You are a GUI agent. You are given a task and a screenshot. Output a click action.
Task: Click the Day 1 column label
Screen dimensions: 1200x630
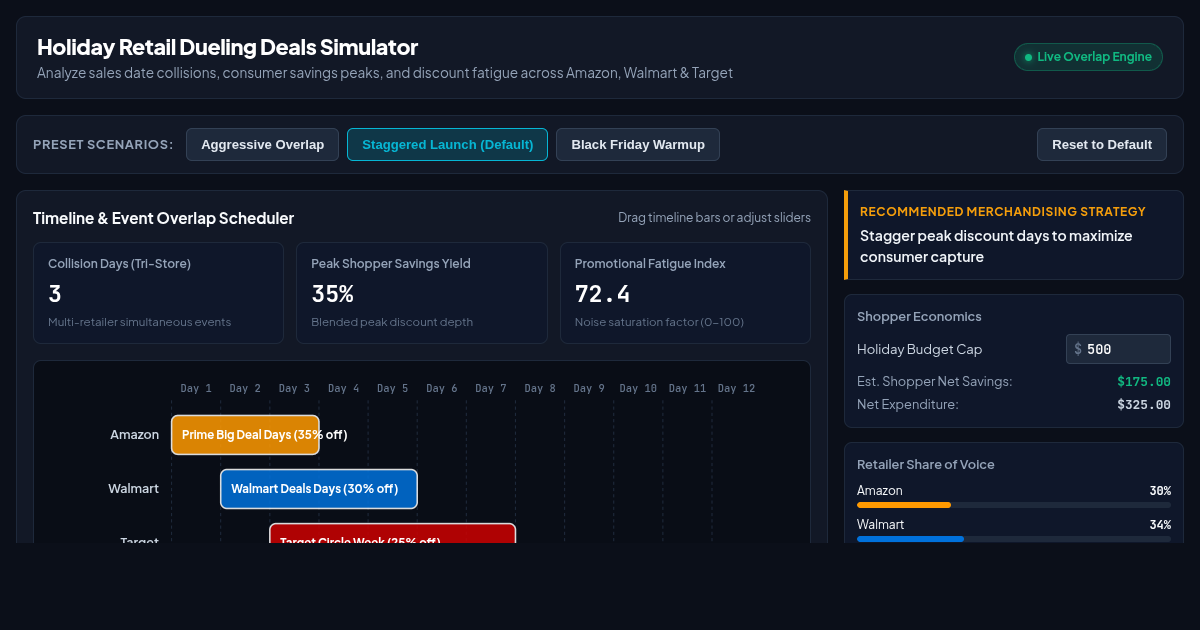click(196, 388)
